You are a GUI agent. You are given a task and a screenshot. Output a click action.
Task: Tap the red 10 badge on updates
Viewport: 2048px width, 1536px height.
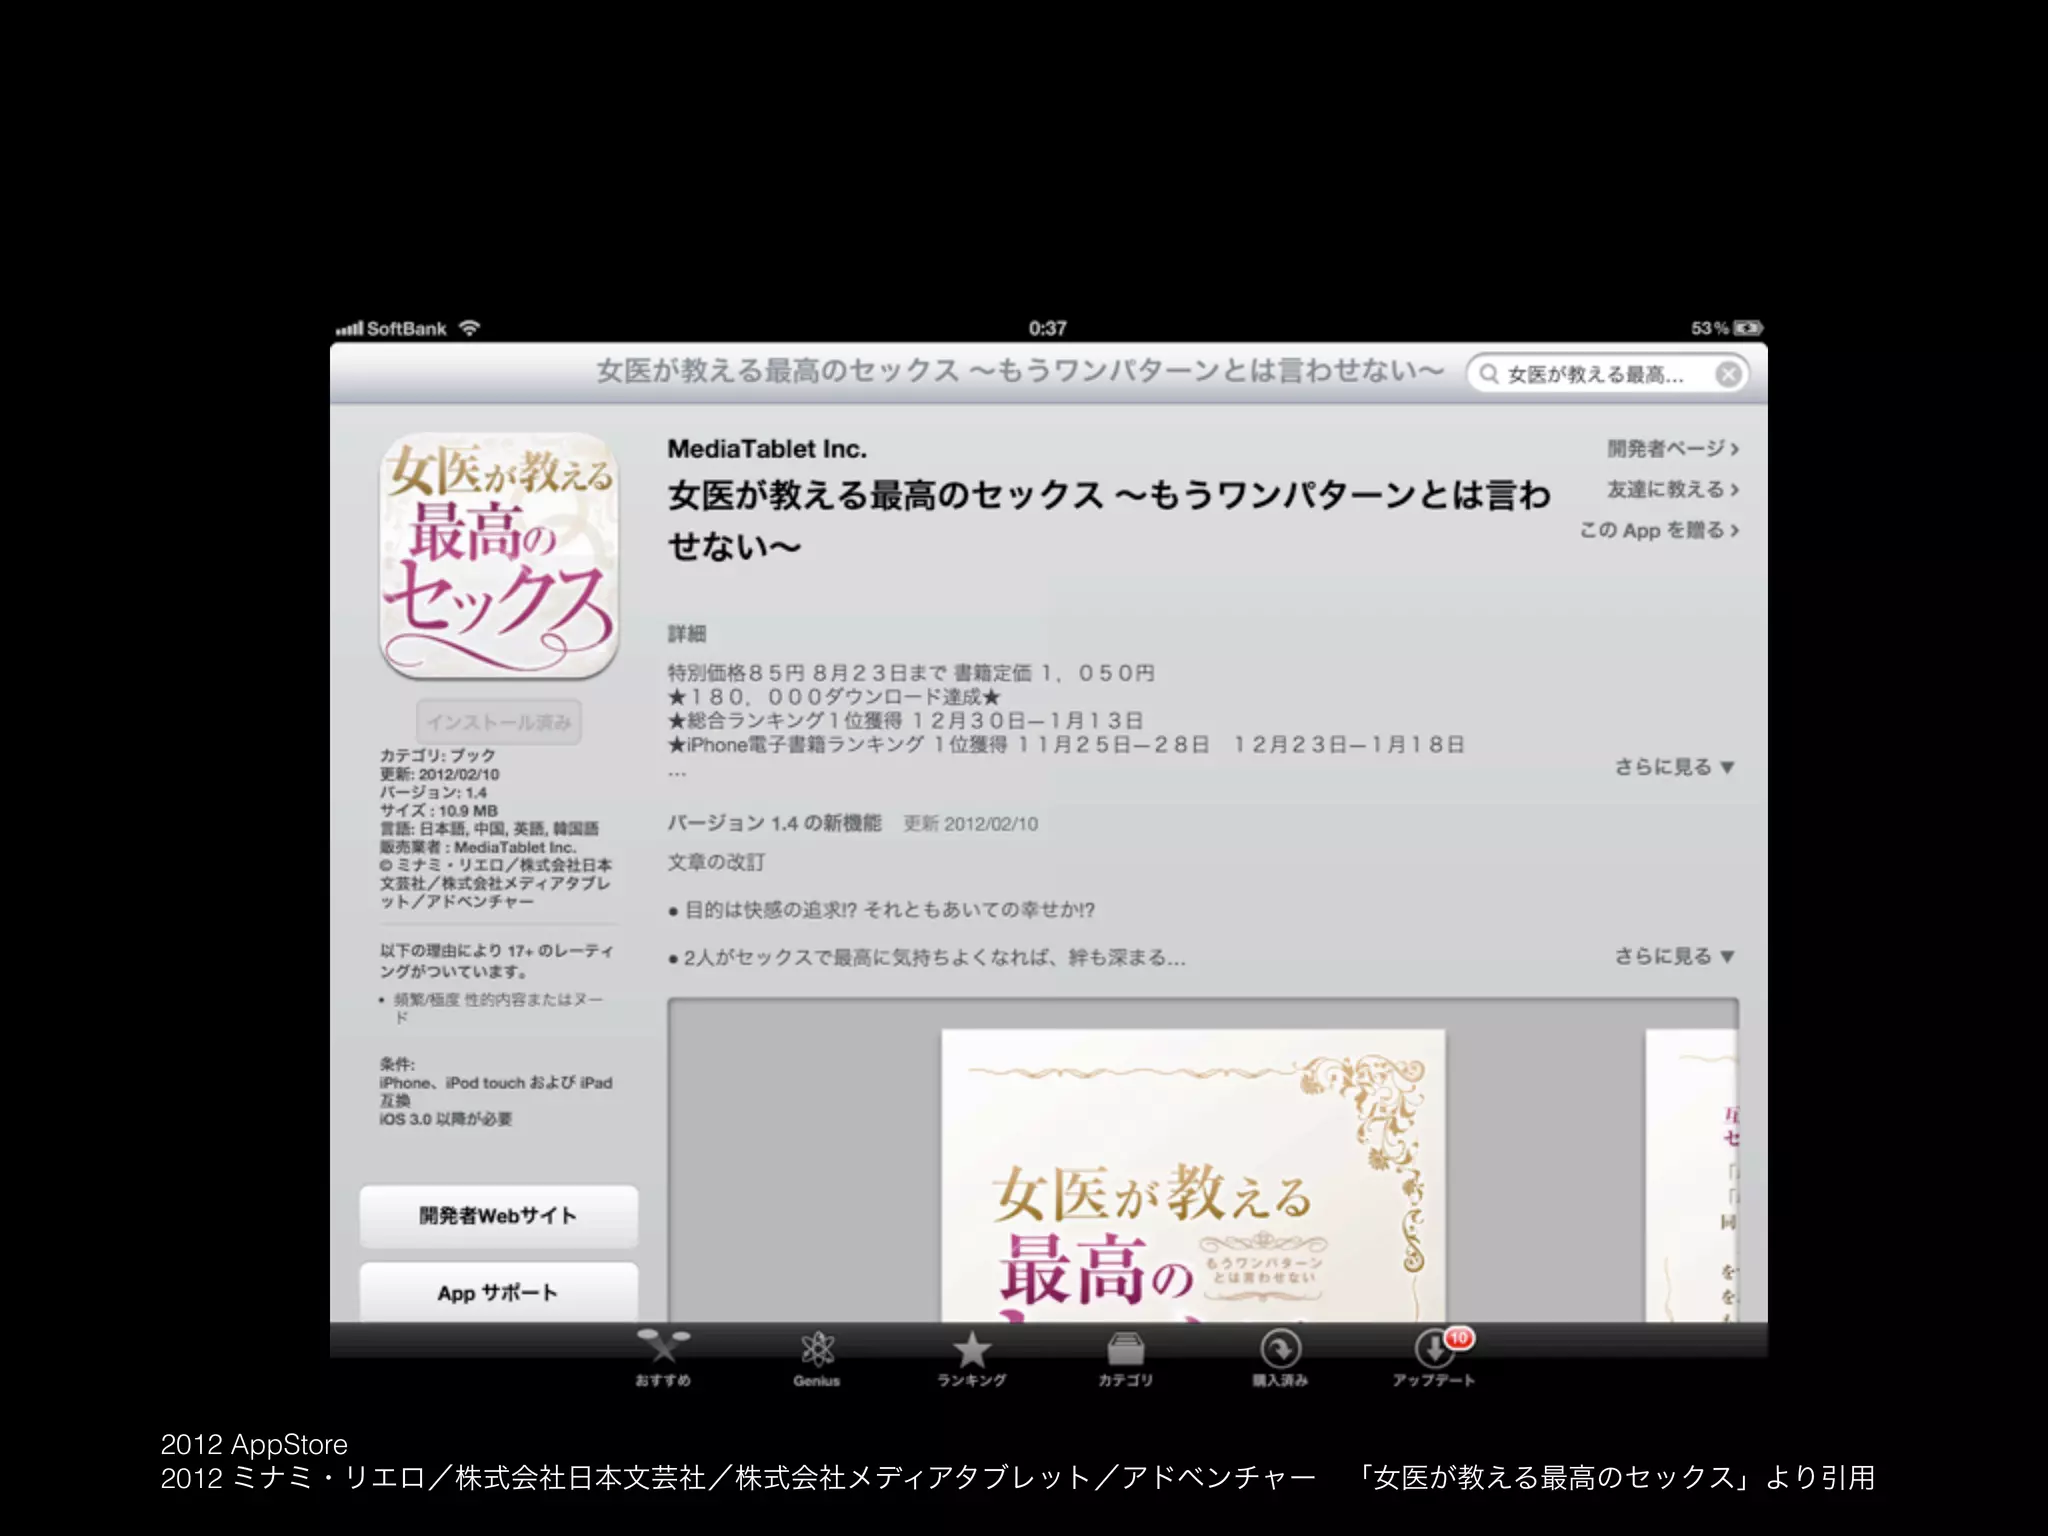[1459, 1337]
